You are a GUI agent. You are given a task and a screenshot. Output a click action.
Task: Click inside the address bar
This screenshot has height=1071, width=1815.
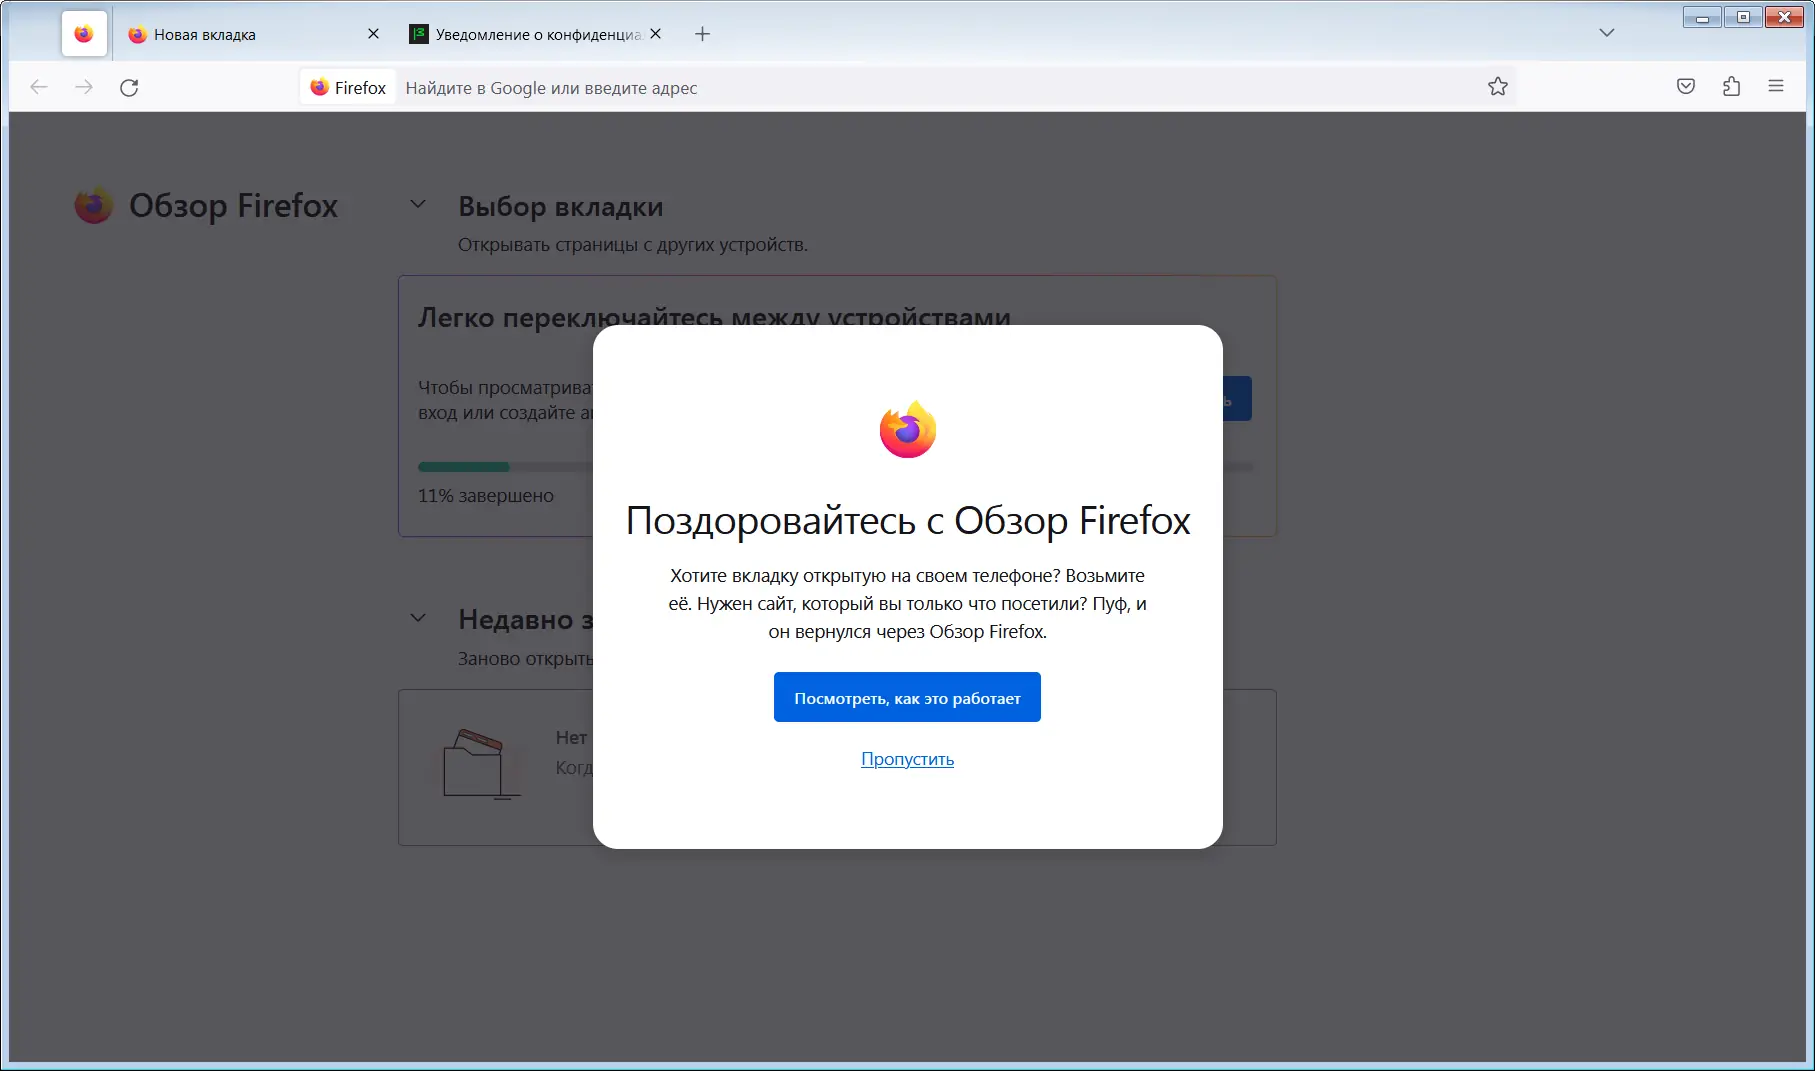(x=800, y=87)
